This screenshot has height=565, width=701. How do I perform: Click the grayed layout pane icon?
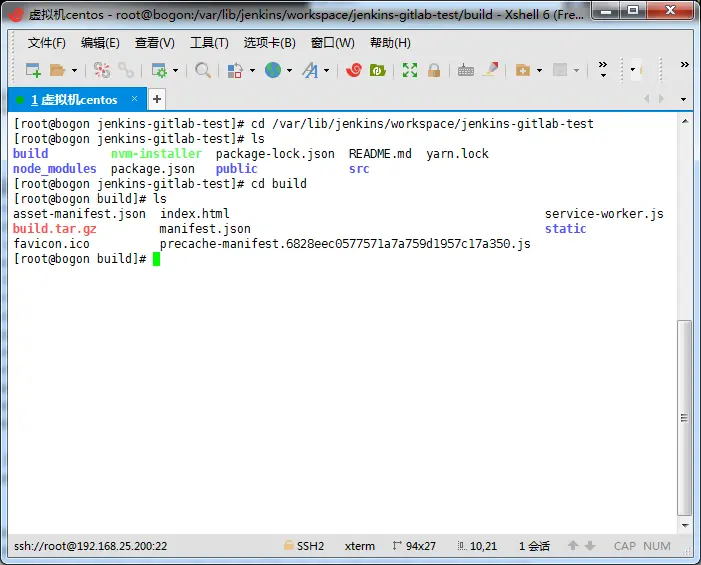point(560,70)
